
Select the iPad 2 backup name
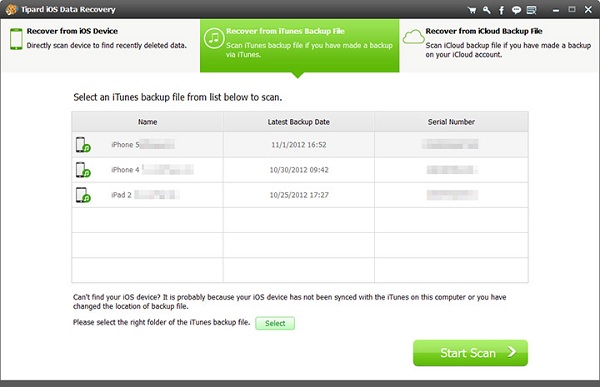pos(145,195)
